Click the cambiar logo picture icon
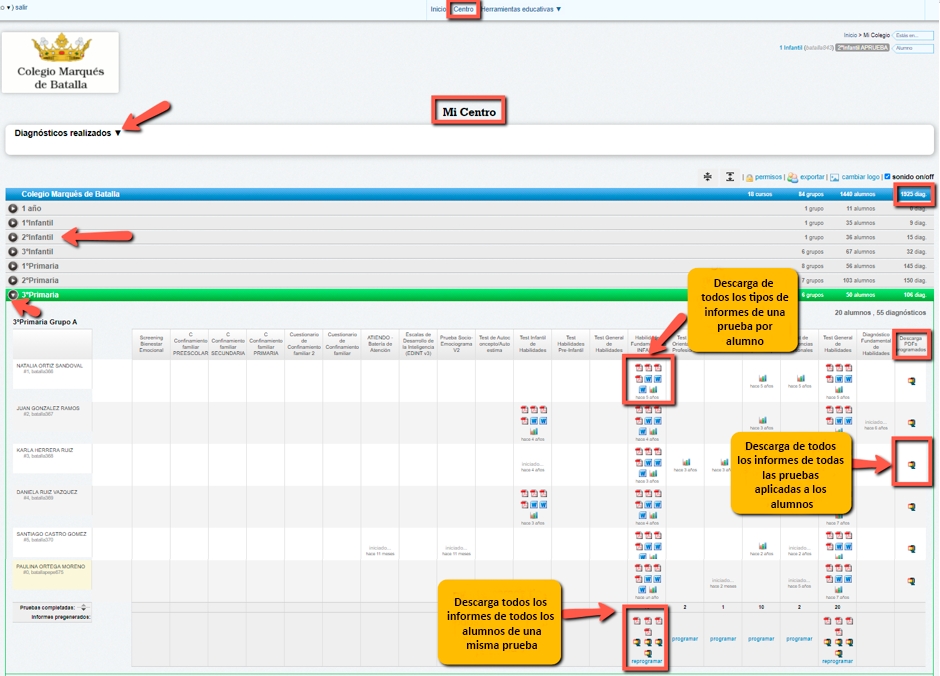 click(x=834, y=177)
